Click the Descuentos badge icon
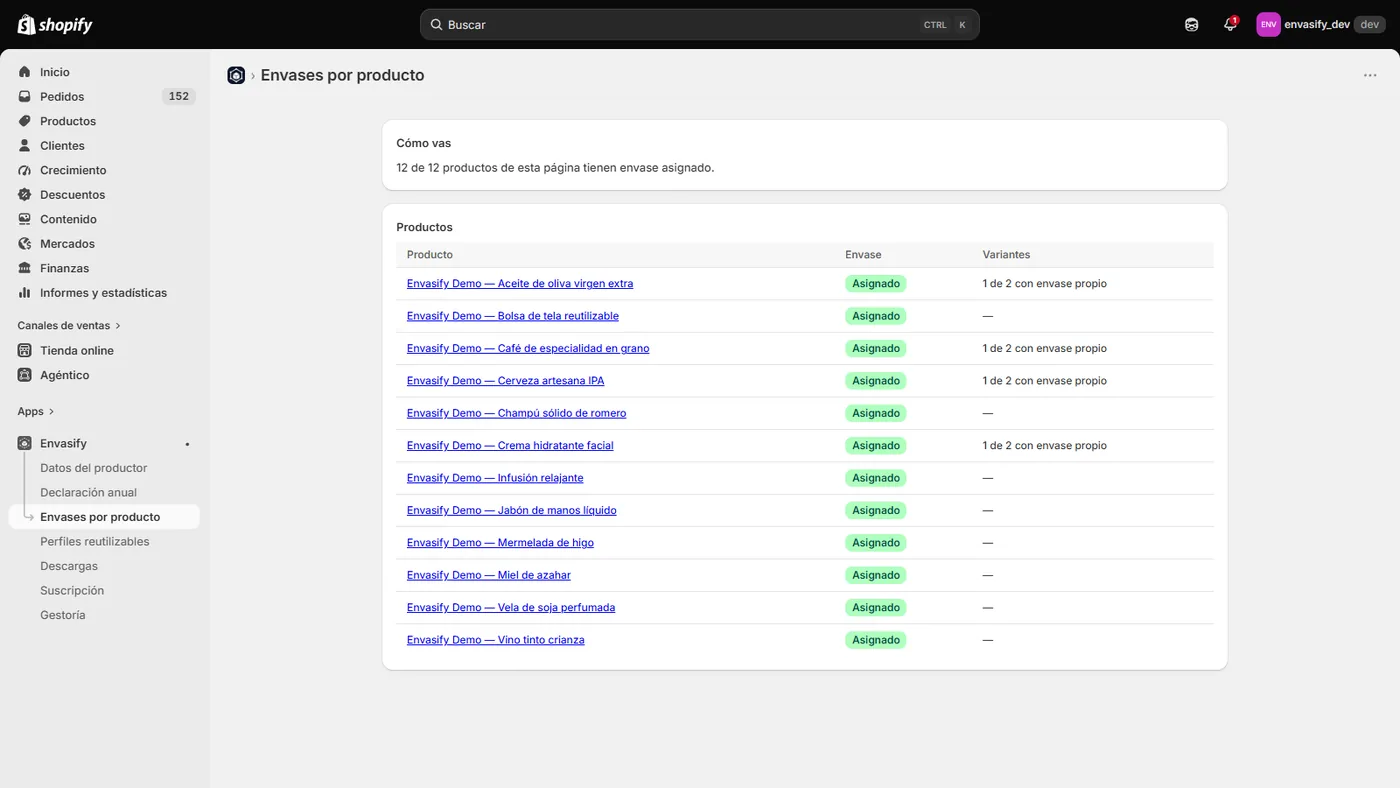 (25, 195)
